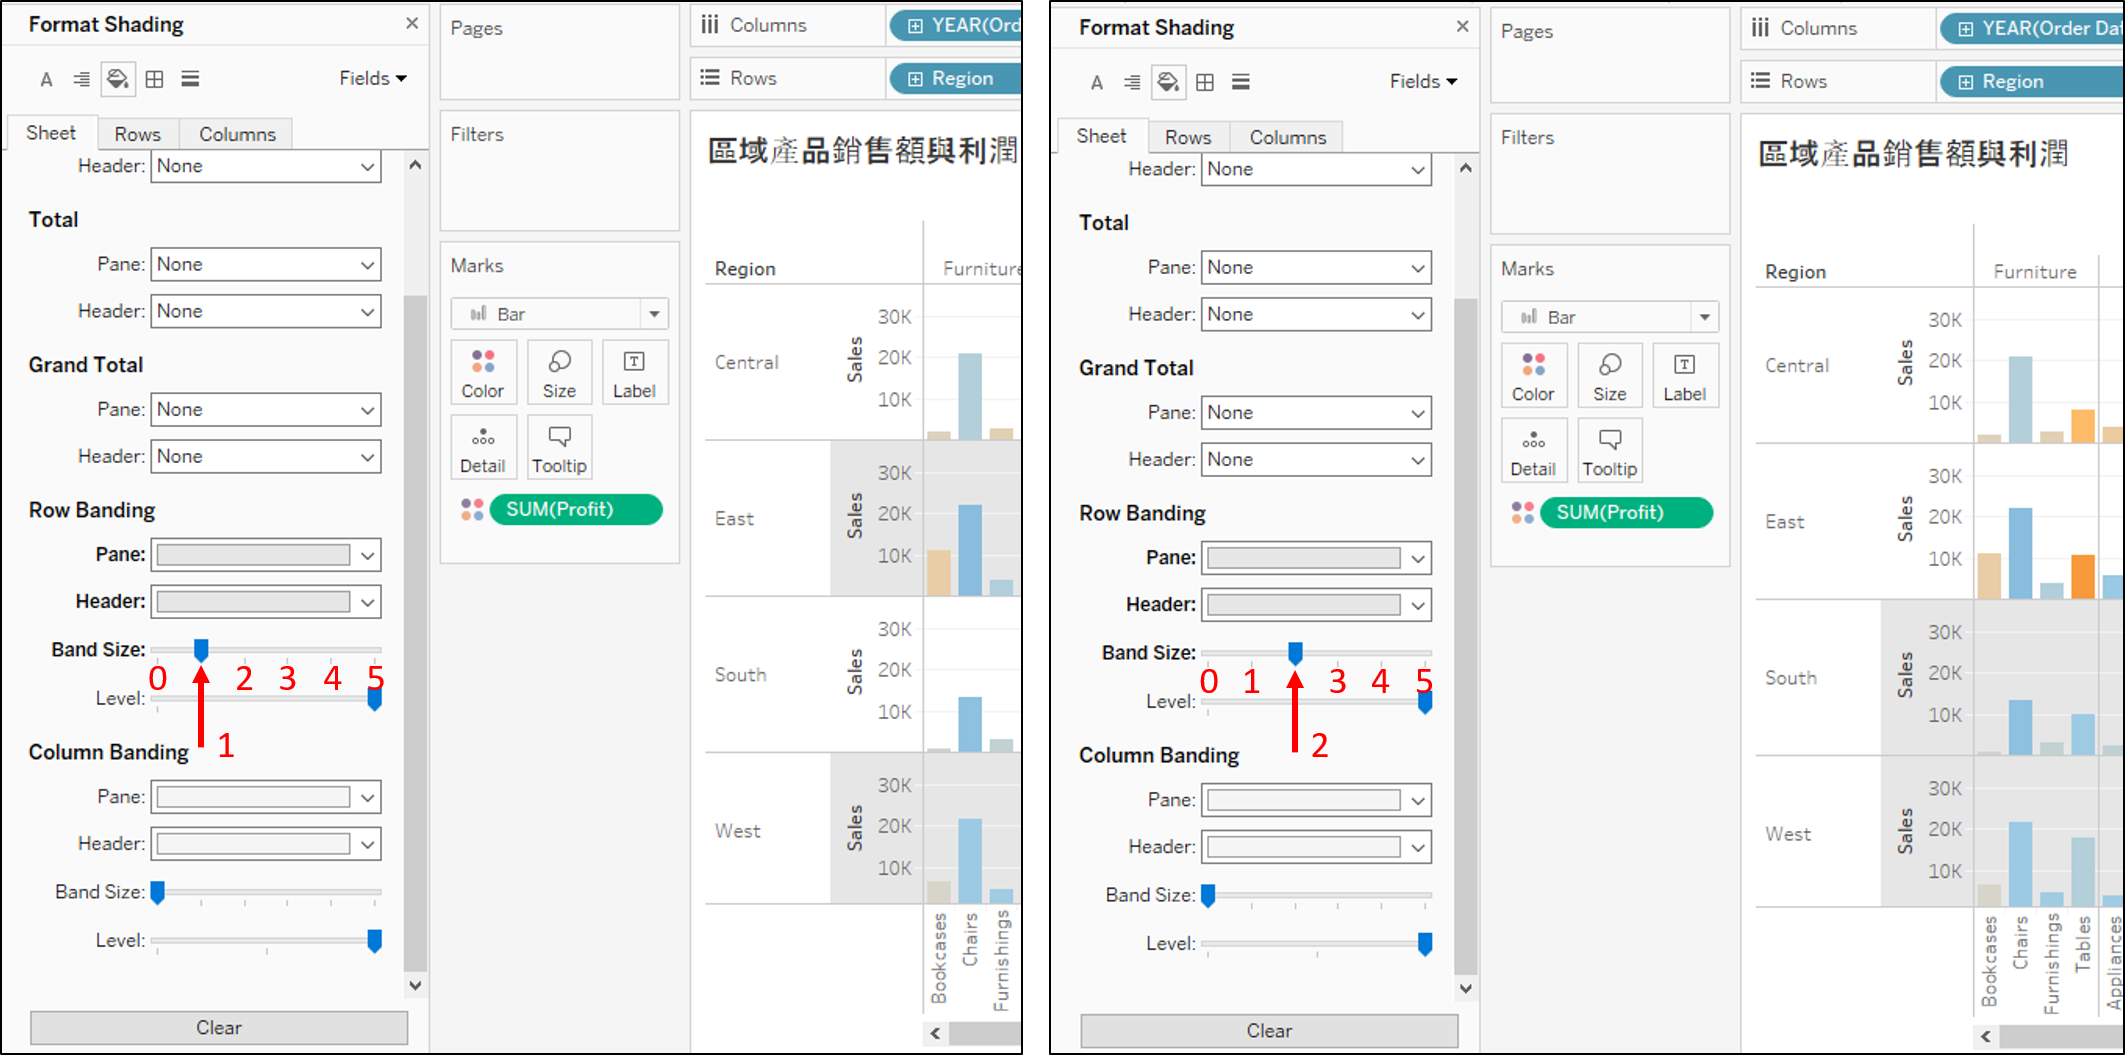2125x1055 pixels.
Task: Switch to Rows tab in left panel
Action: point(137,134)
